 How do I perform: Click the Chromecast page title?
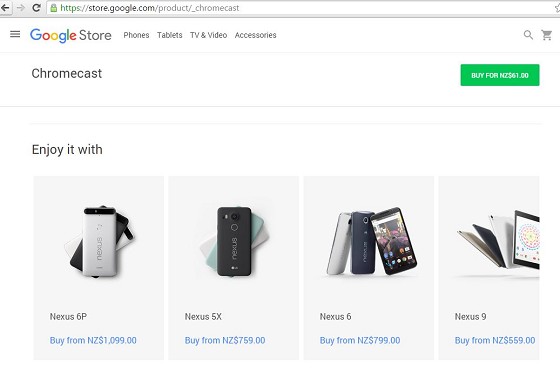click(x=67, y=73)
